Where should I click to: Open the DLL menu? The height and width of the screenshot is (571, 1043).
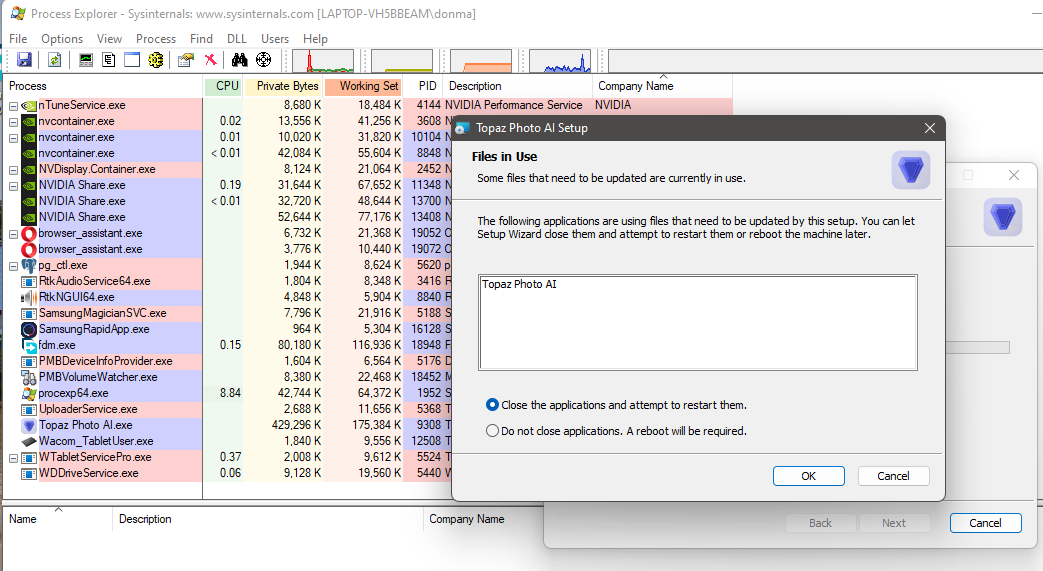pos(237,39)
